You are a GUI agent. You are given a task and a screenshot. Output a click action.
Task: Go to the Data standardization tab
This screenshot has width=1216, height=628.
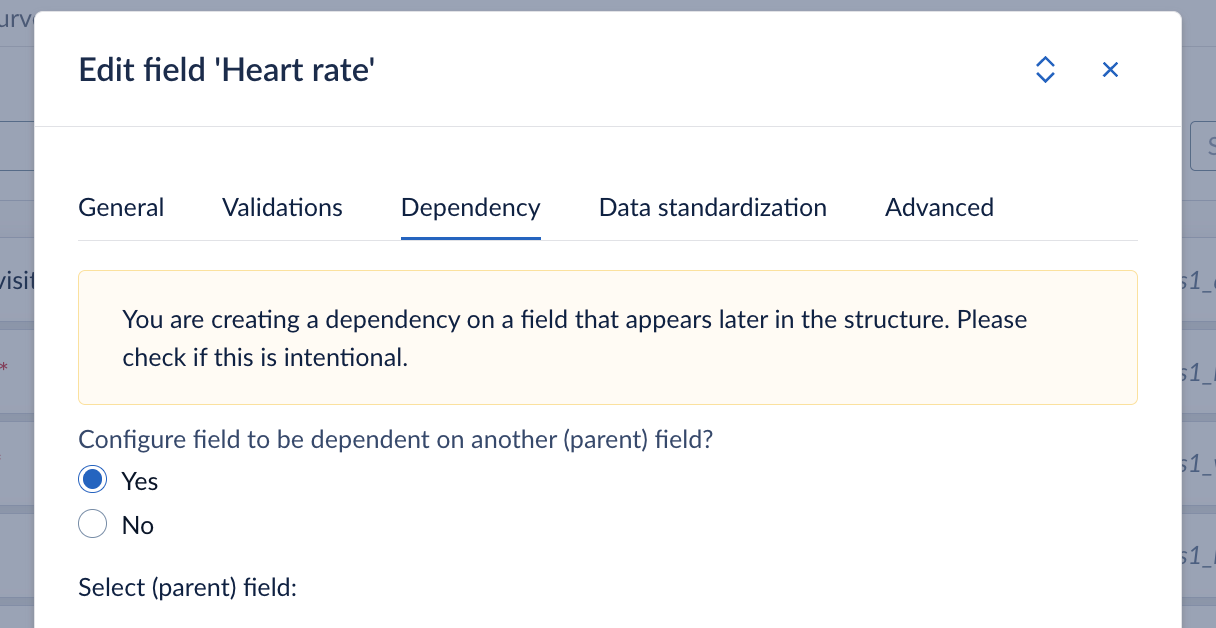coord(712,207)
